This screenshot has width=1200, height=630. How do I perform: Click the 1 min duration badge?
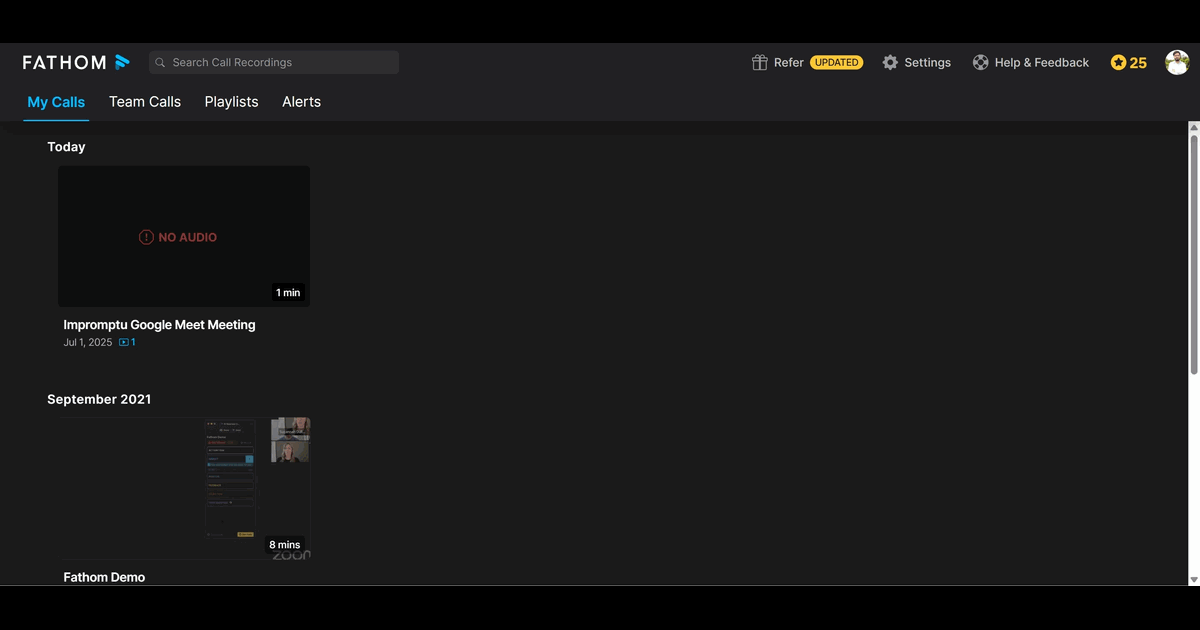click(x=288, y=293)
